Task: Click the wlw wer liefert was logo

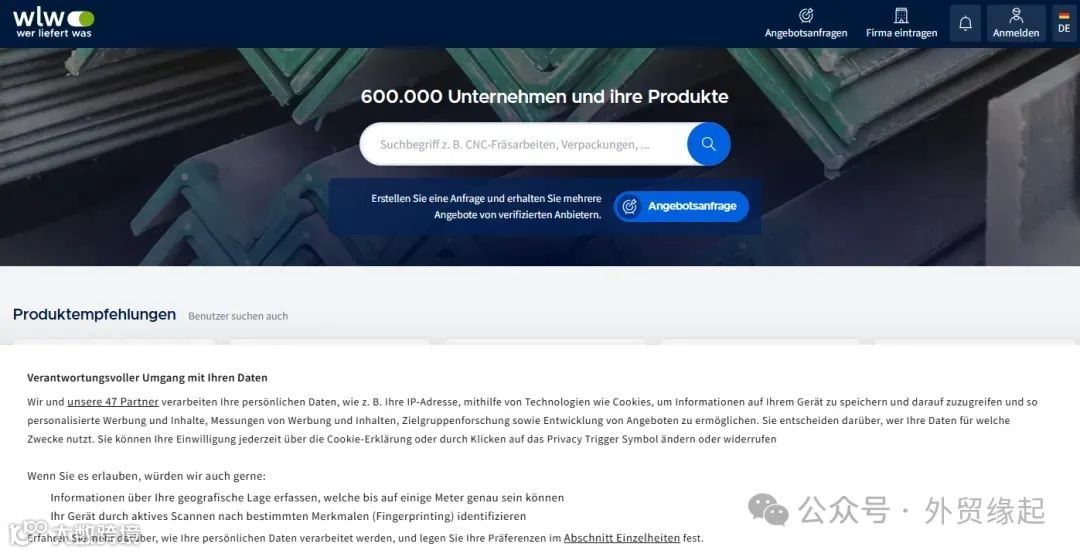Action: pyautogui.click(x=54, y=23)
